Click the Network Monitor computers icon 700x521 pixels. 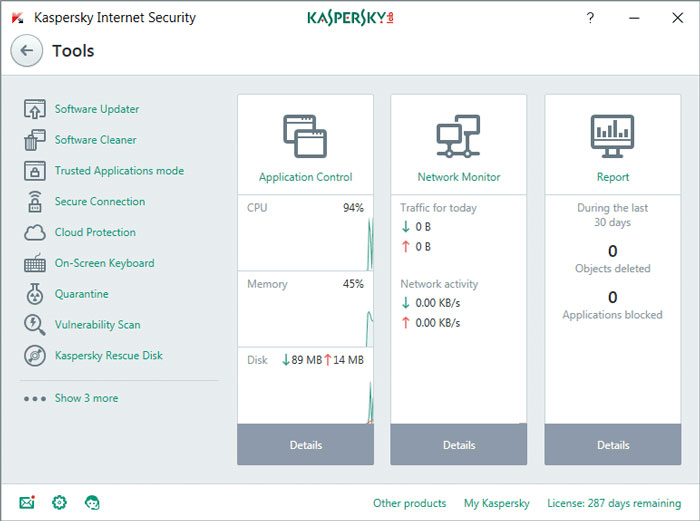coord(458,136)
